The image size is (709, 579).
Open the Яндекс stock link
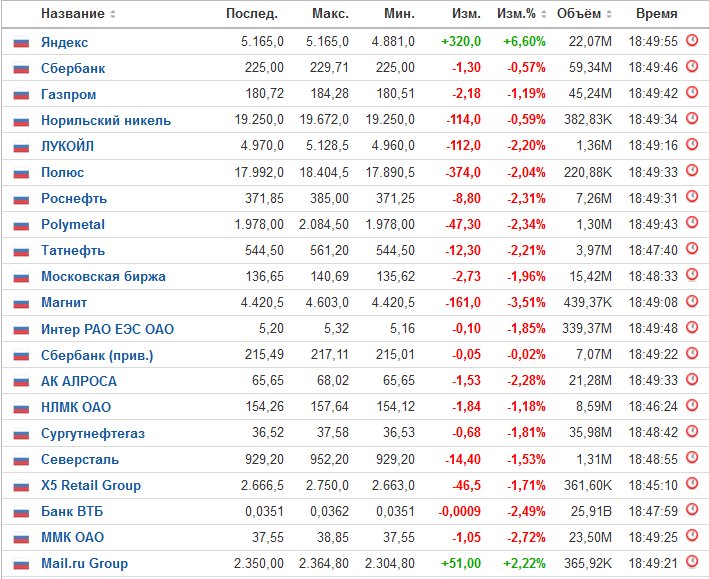[64, 42]
